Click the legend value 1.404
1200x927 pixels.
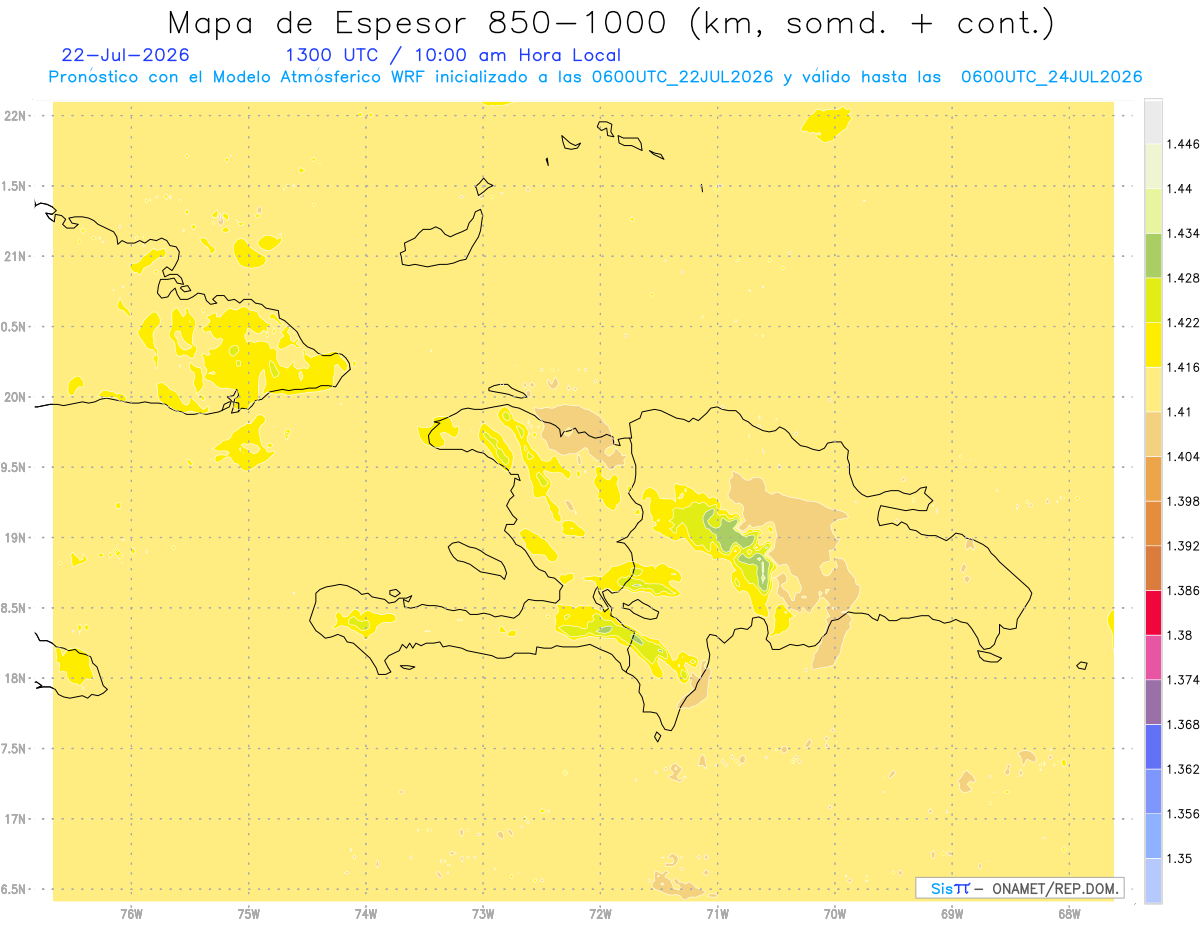pos(1183,456)
